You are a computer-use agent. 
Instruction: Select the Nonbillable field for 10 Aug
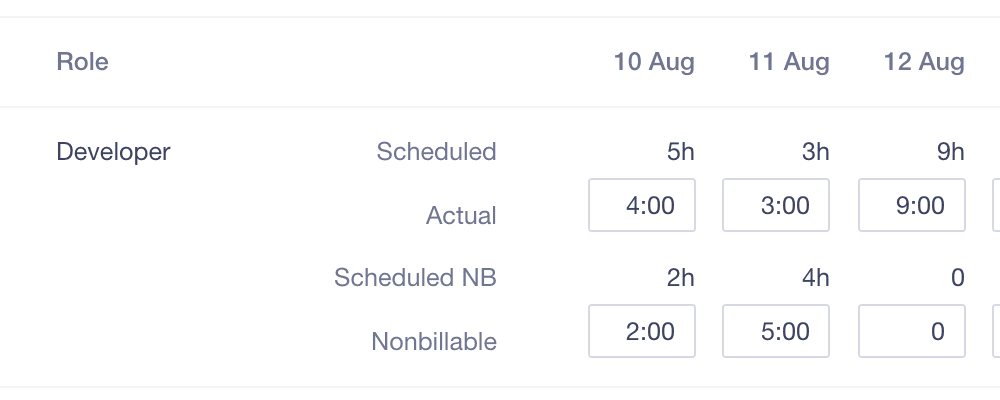click(x=642, y=331)
